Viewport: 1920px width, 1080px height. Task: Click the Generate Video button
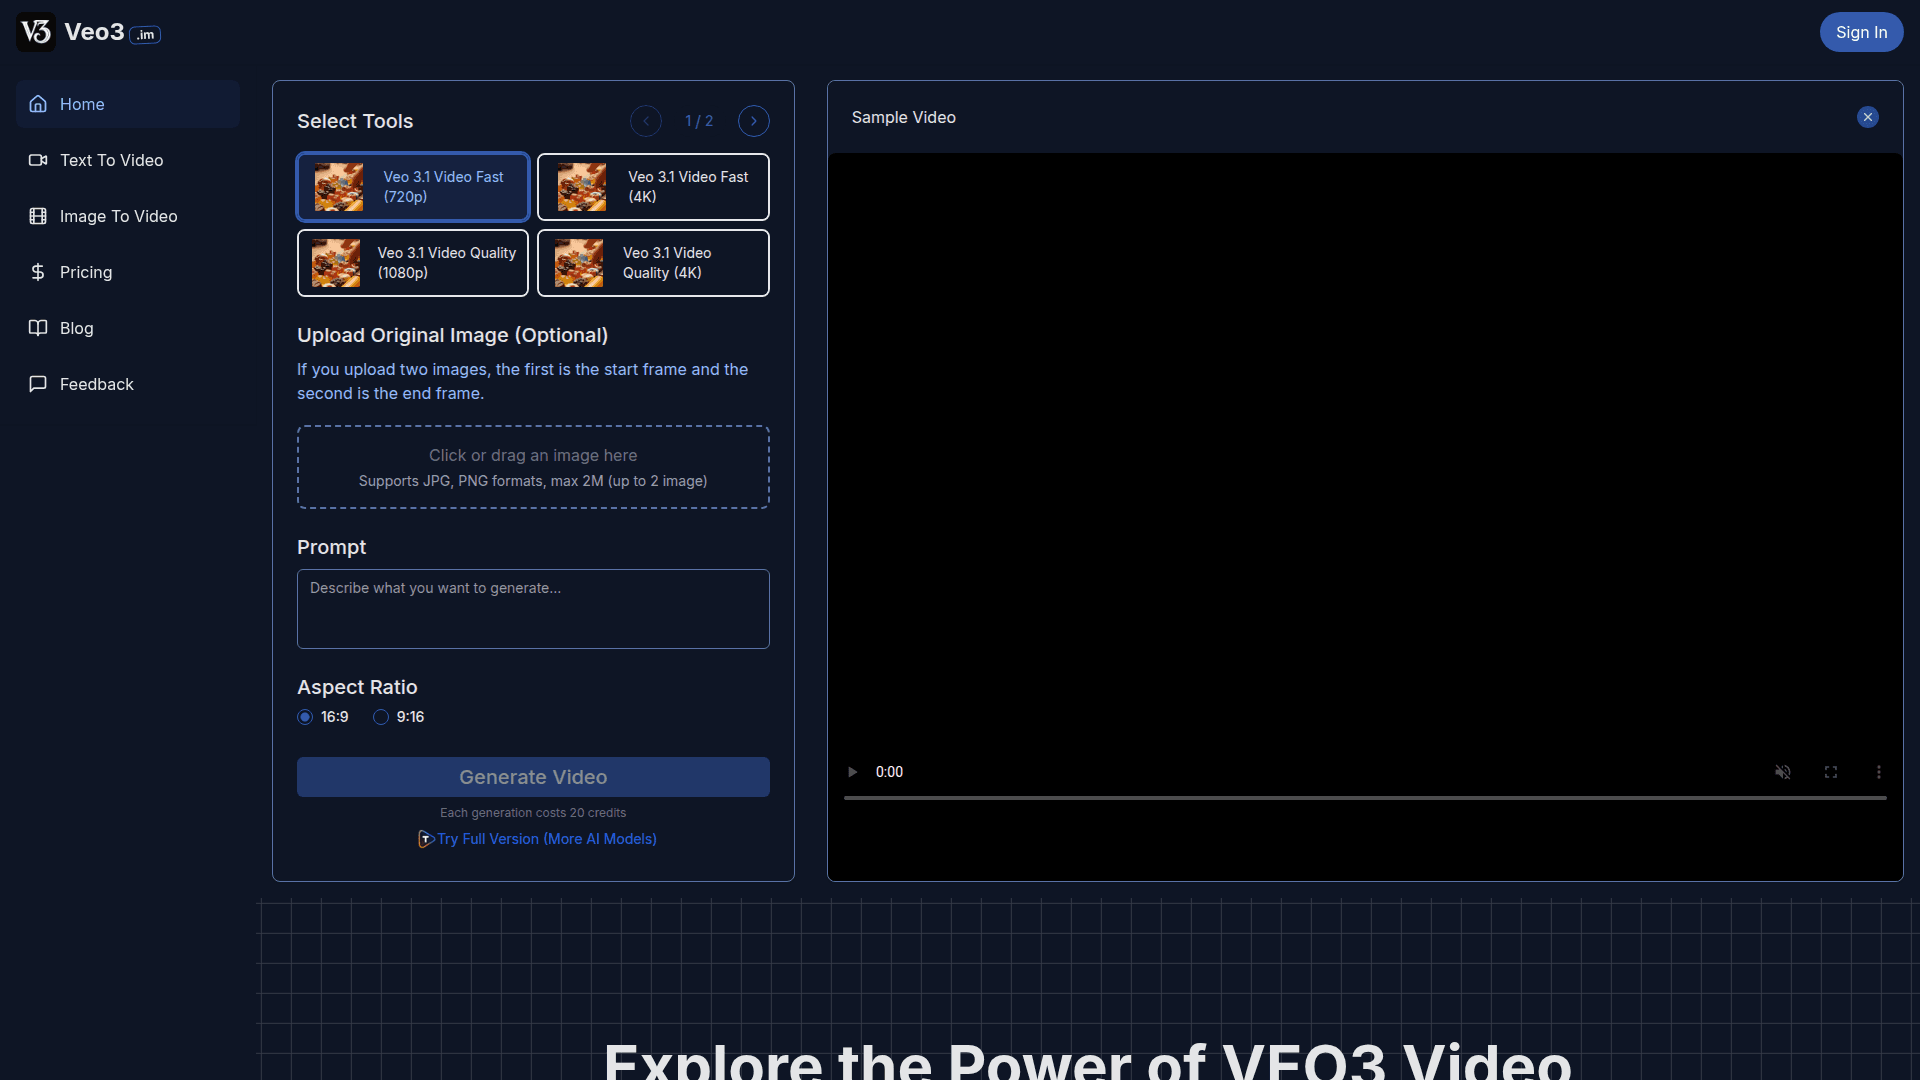(x=533, y=777)
